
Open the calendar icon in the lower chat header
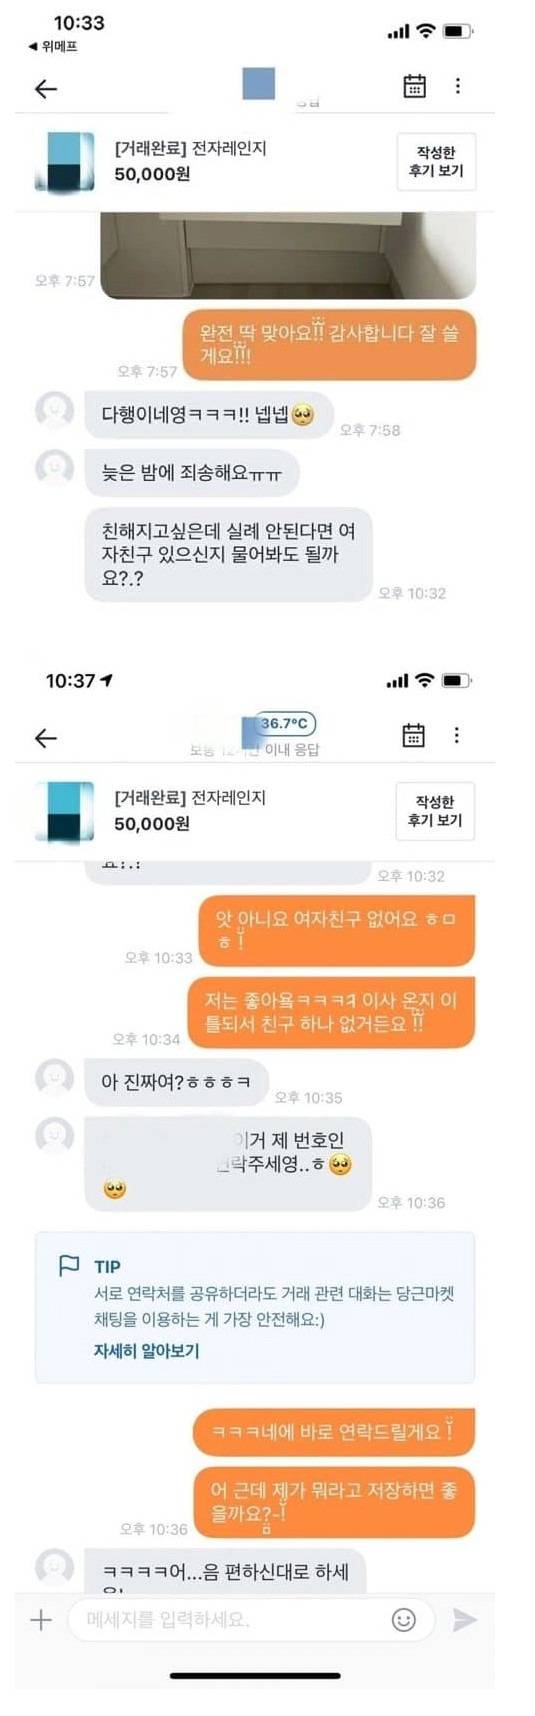coord(413,735)
